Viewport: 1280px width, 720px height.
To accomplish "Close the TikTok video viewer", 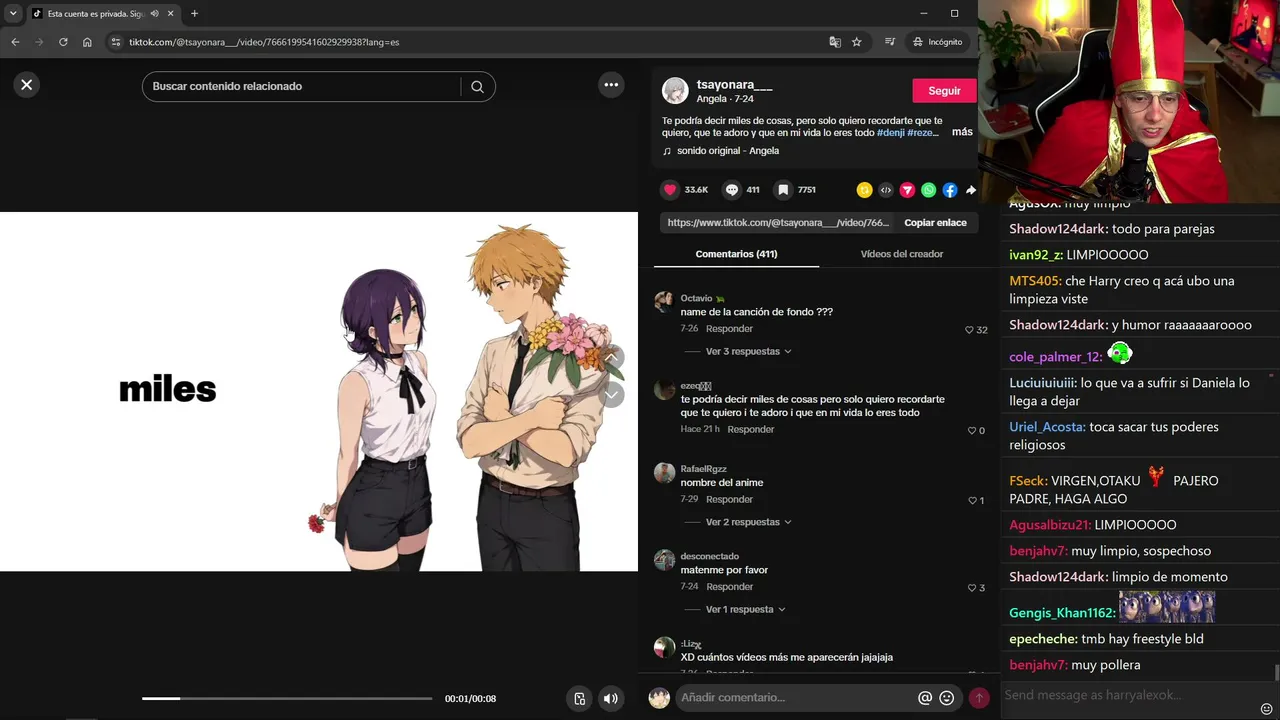I will (27, 85).
